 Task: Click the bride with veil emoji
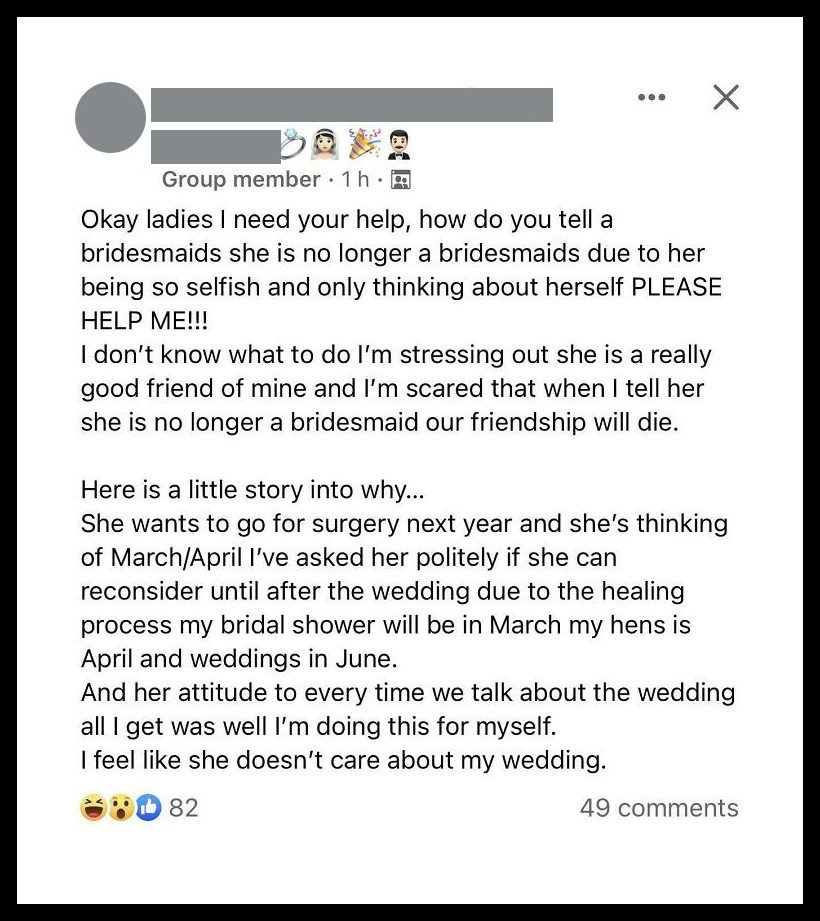click(x=325, y=144)
